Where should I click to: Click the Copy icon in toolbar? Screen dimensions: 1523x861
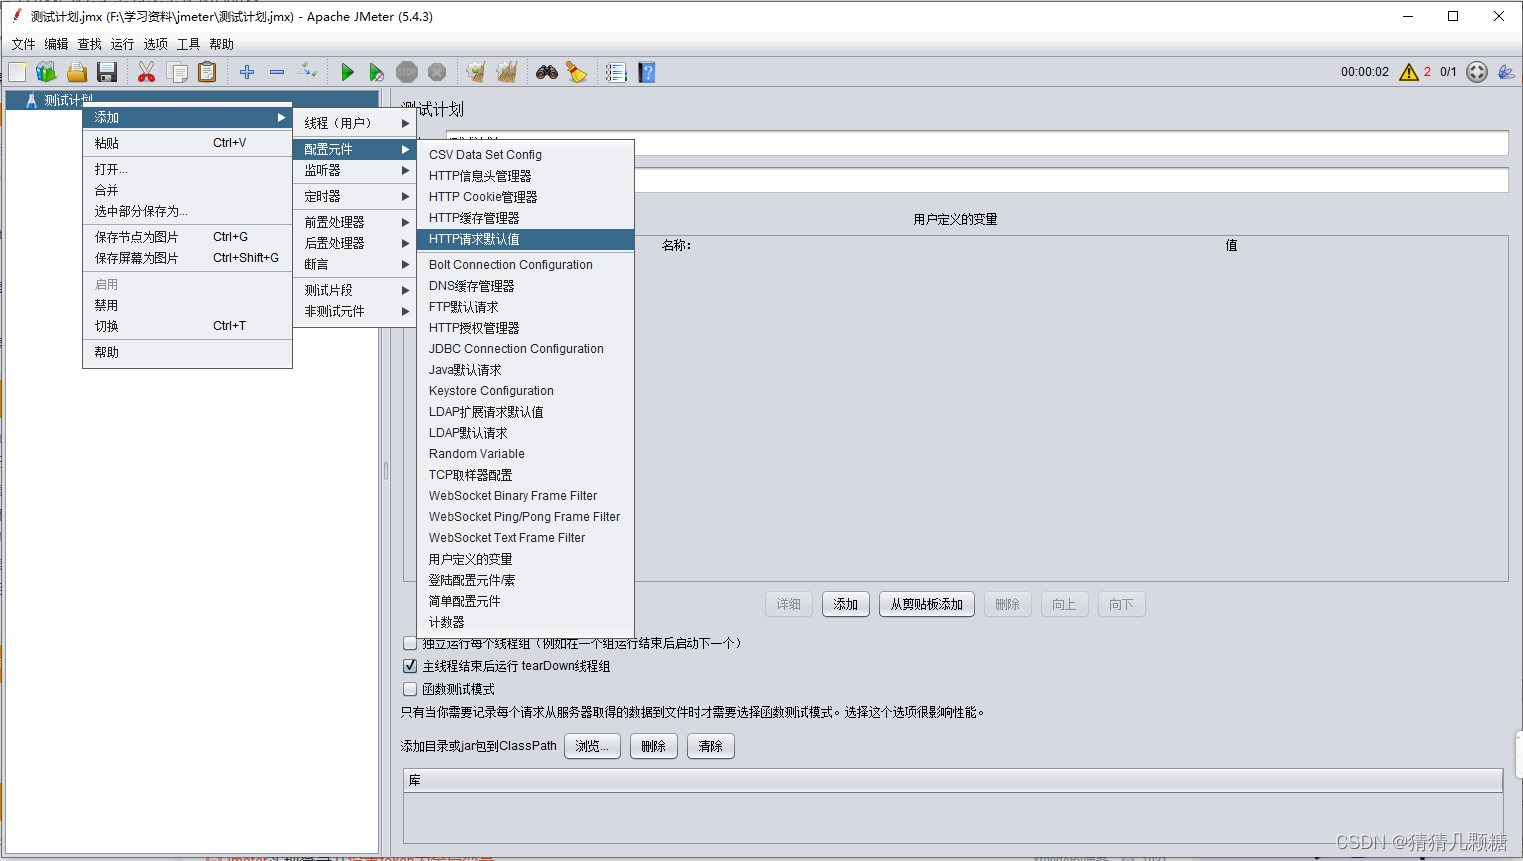click(177, 72)
